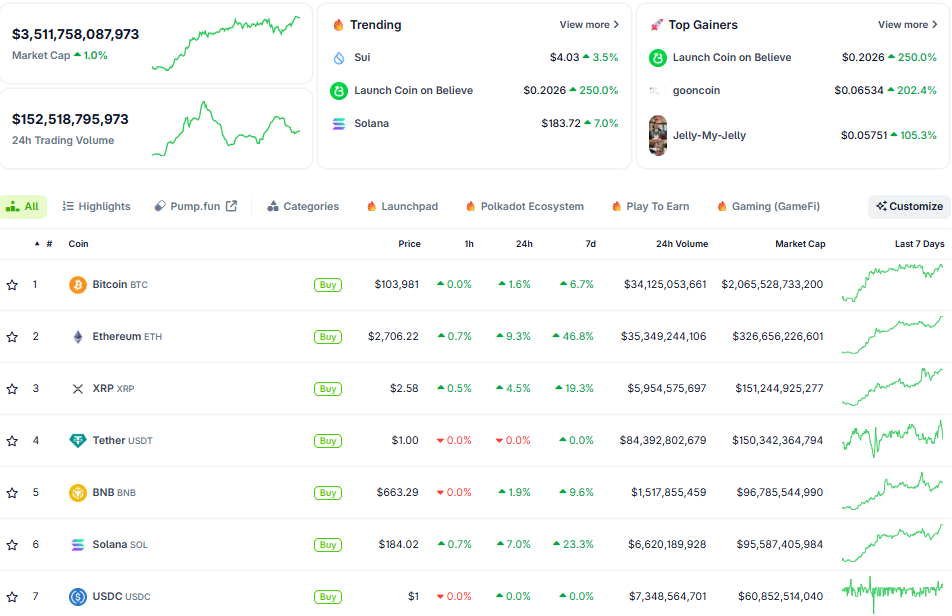Click the Buy button for XRP

[328, 389]
